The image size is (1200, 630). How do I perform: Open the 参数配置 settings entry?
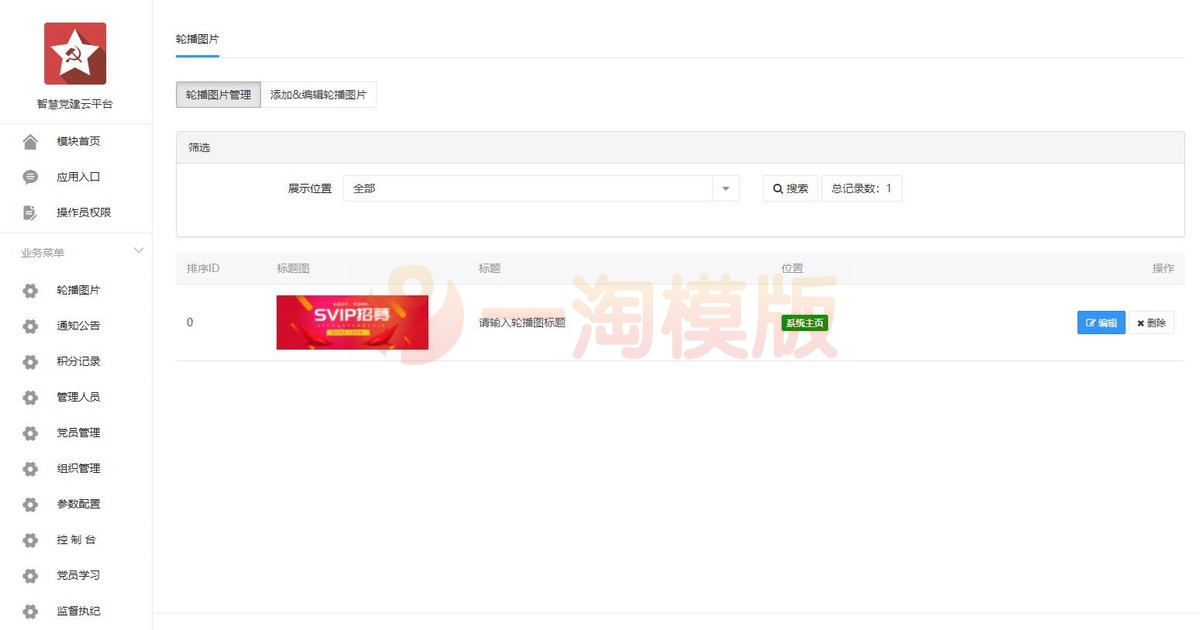point(75,504)
